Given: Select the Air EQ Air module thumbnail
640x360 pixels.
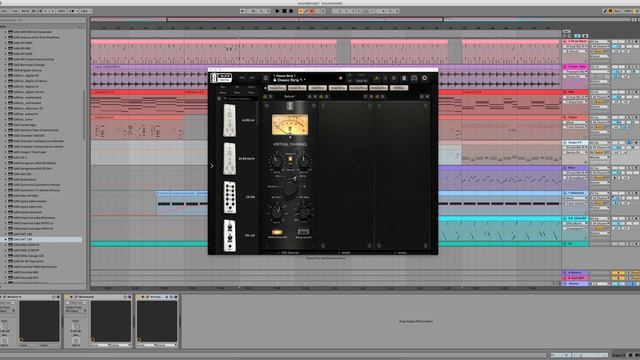Looking at the screenshot, I should 229,120.
